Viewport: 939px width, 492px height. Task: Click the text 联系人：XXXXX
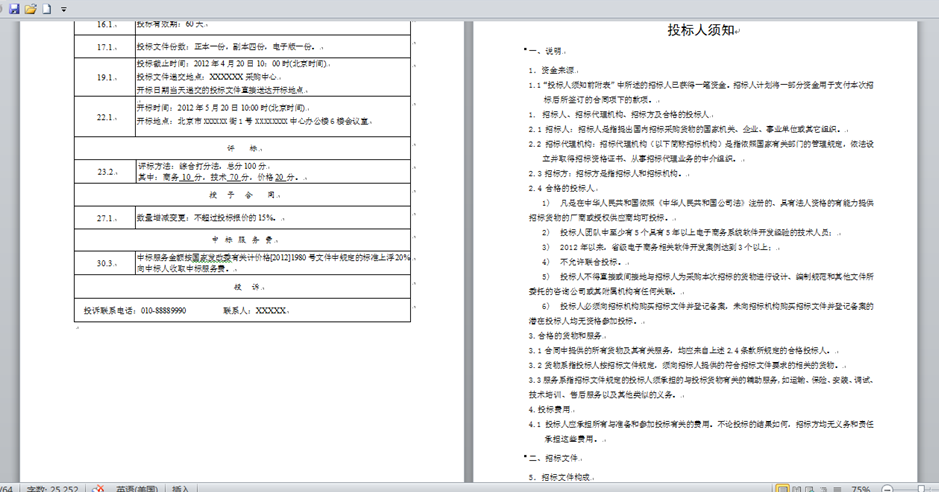[x=256, y=311]
